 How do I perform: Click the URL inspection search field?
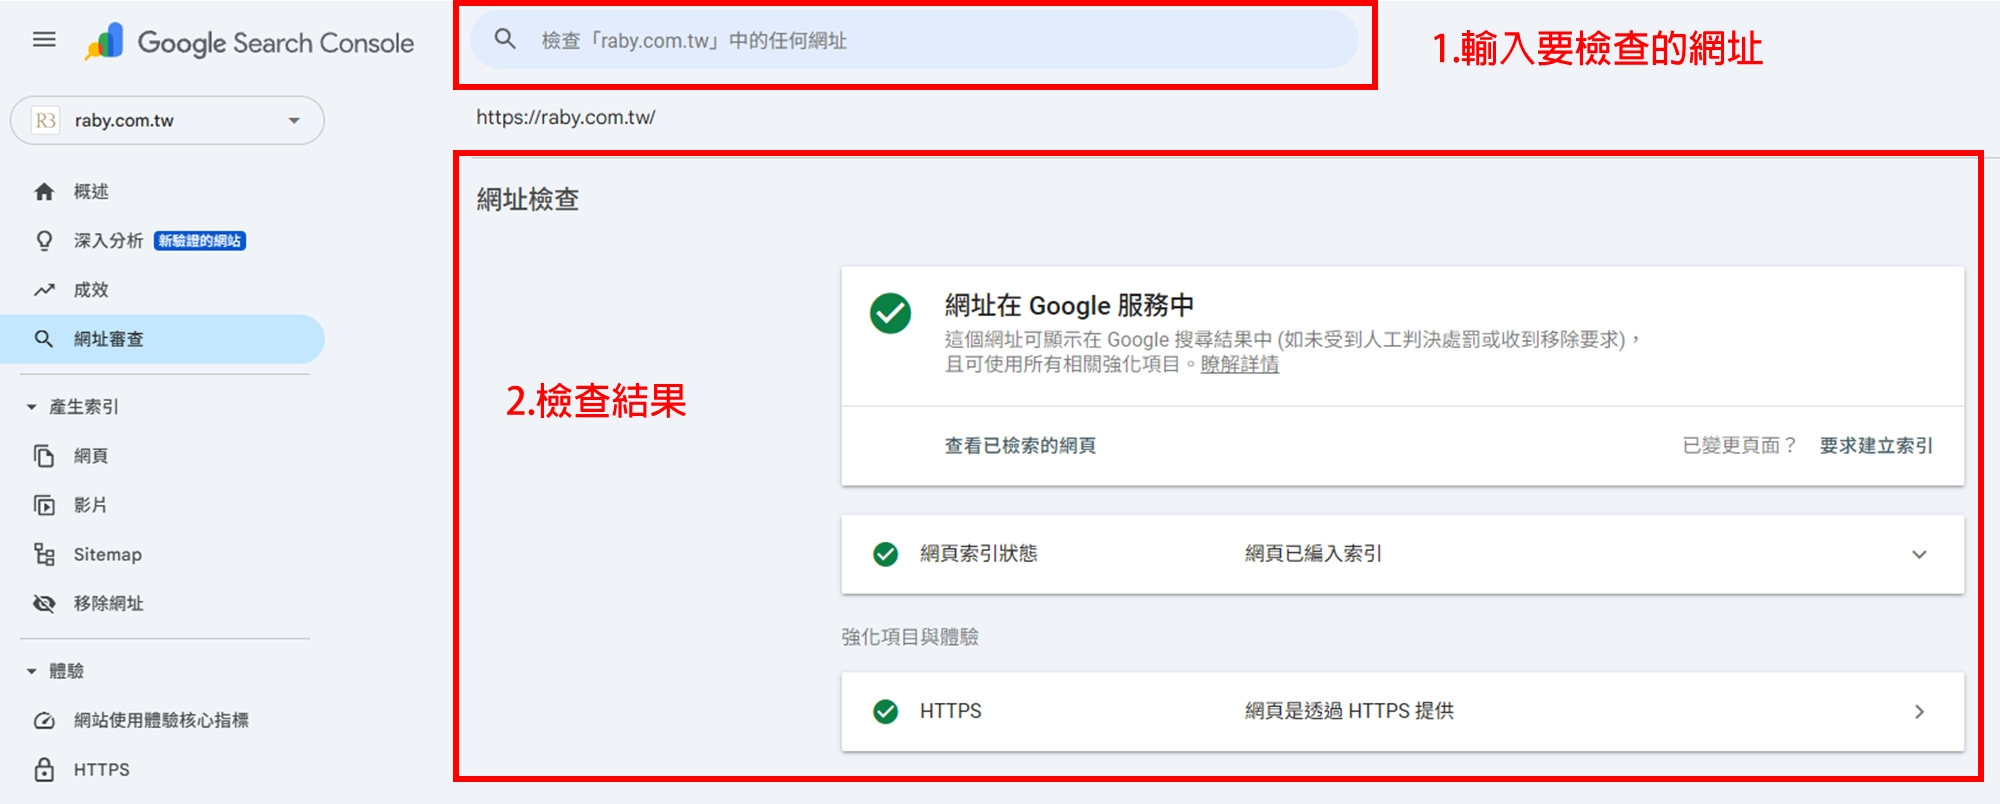[x=914, y=40]
